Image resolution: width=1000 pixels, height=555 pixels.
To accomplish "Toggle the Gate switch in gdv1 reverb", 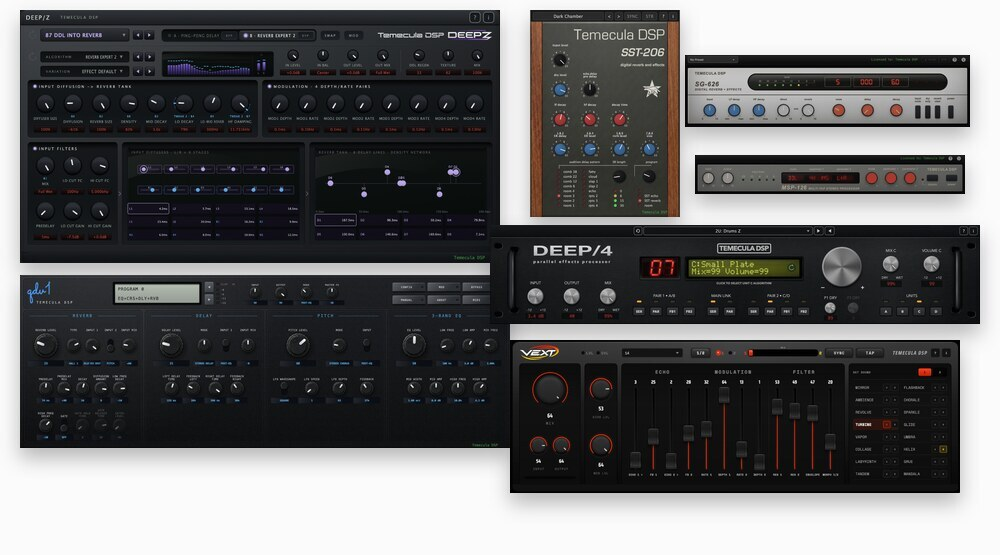I will [63, 427].
